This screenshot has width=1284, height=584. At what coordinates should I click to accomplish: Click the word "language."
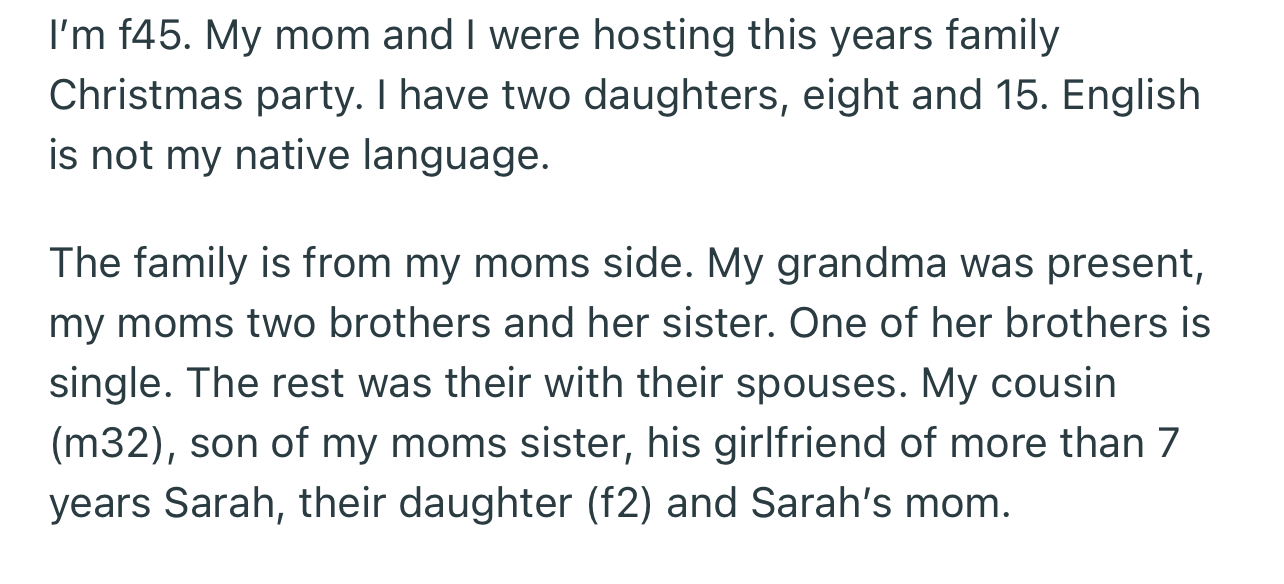coord(457,157)
